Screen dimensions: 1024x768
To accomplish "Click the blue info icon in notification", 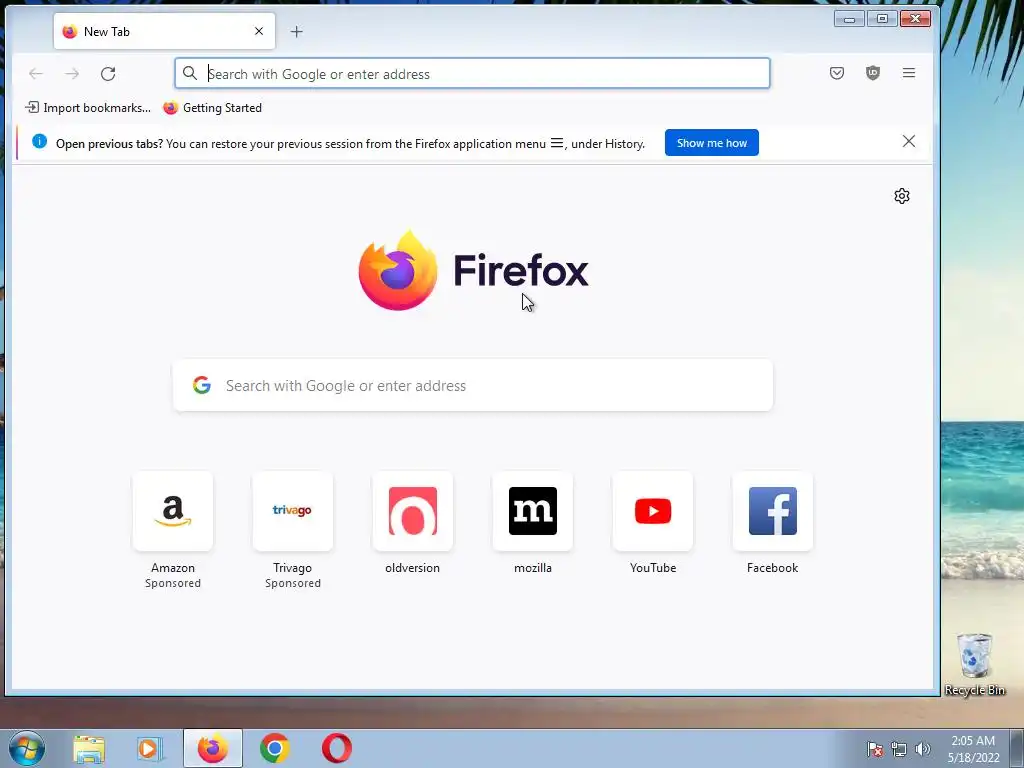I will [39, 142].
